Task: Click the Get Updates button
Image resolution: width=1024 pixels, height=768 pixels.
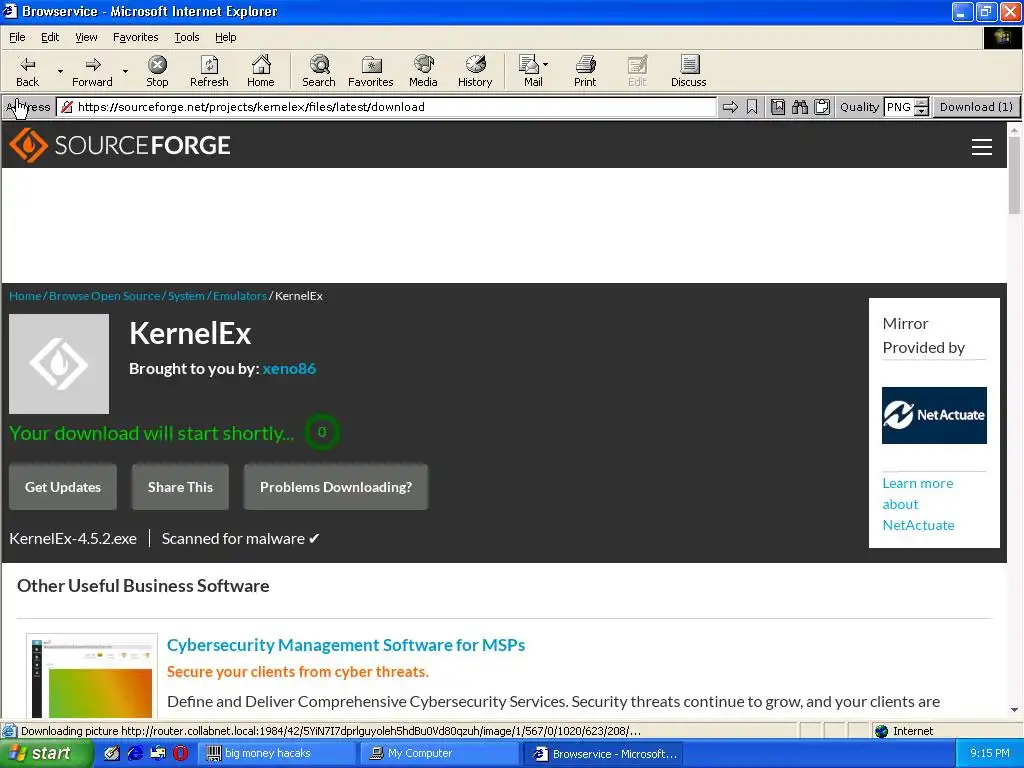Action: tap(63, 487)
